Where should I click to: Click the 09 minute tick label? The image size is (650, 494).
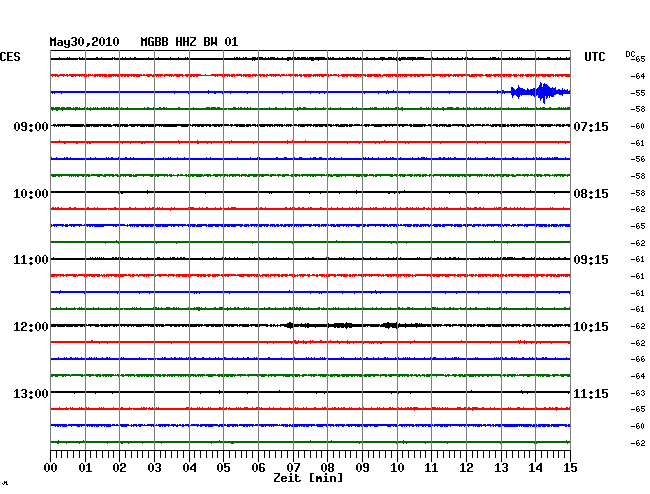tap(362, 467)
